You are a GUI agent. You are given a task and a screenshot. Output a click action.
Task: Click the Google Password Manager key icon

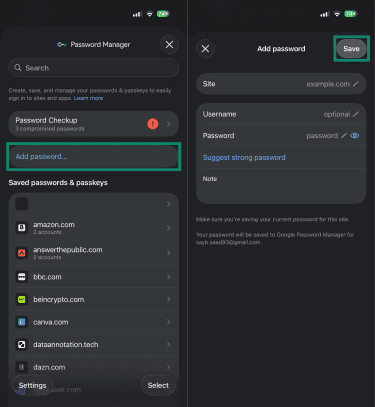click(62, 45)
